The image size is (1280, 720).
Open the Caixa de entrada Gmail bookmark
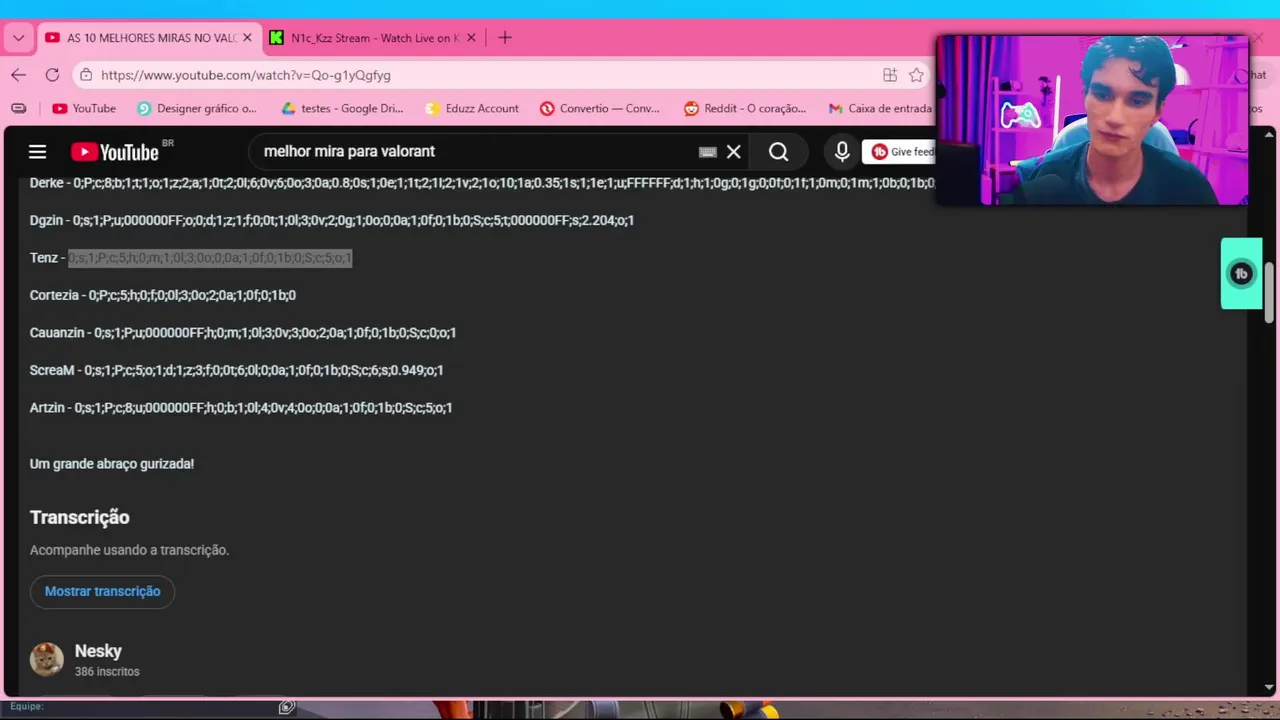pyautogui.click(x=880, y=108)
